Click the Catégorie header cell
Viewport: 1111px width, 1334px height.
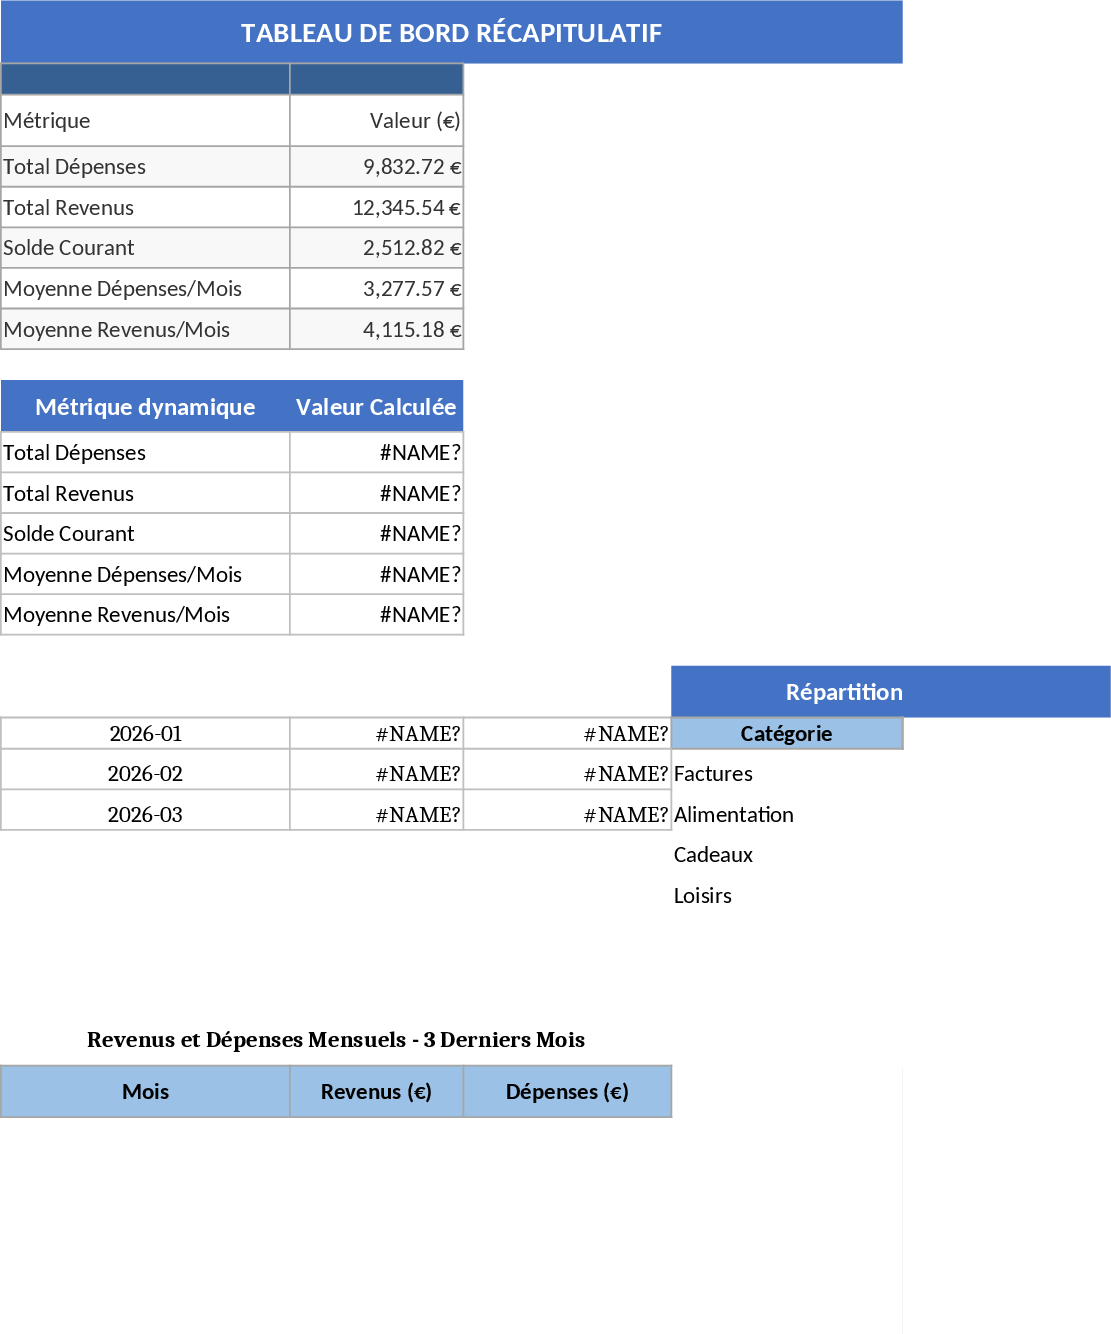click(786, 733)
